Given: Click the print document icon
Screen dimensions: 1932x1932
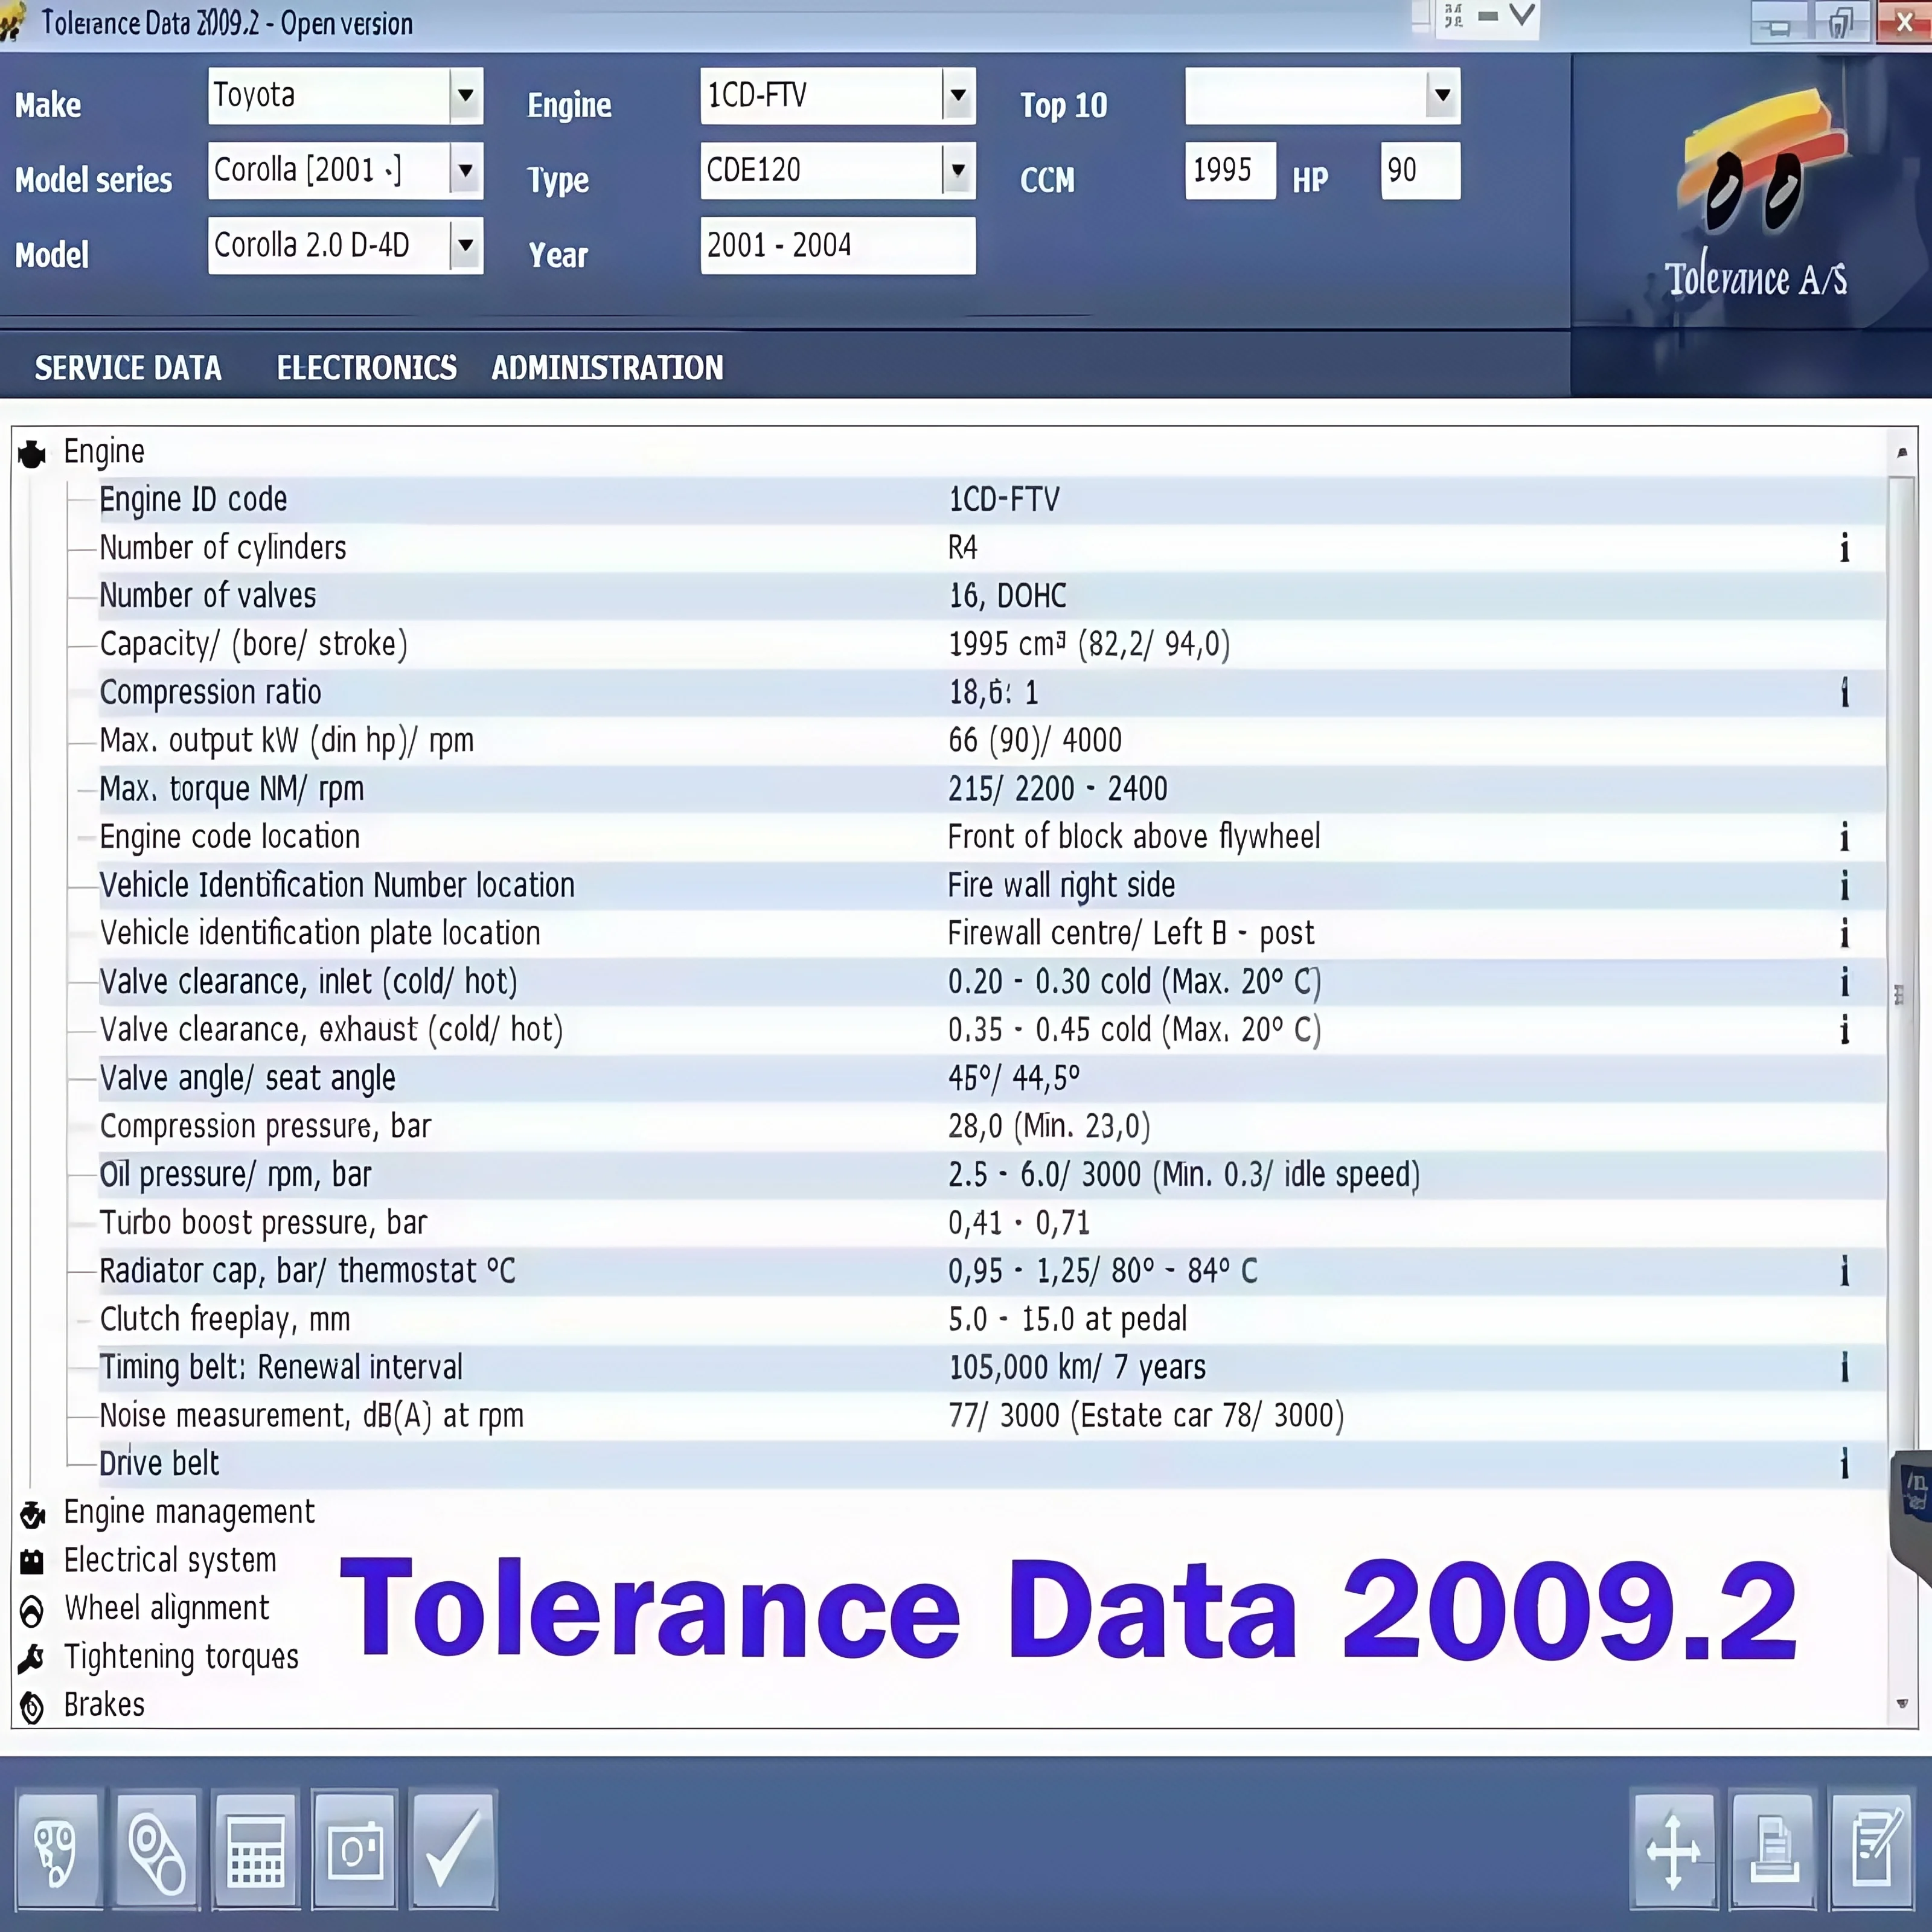Looking at the screenshot, I should click(x=1773, y=1849).
